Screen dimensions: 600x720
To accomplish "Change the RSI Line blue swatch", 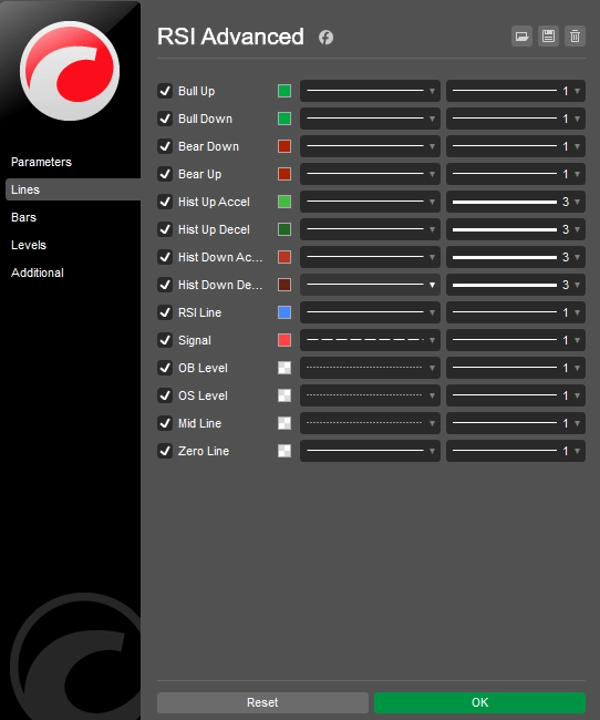I will (284, 312).
